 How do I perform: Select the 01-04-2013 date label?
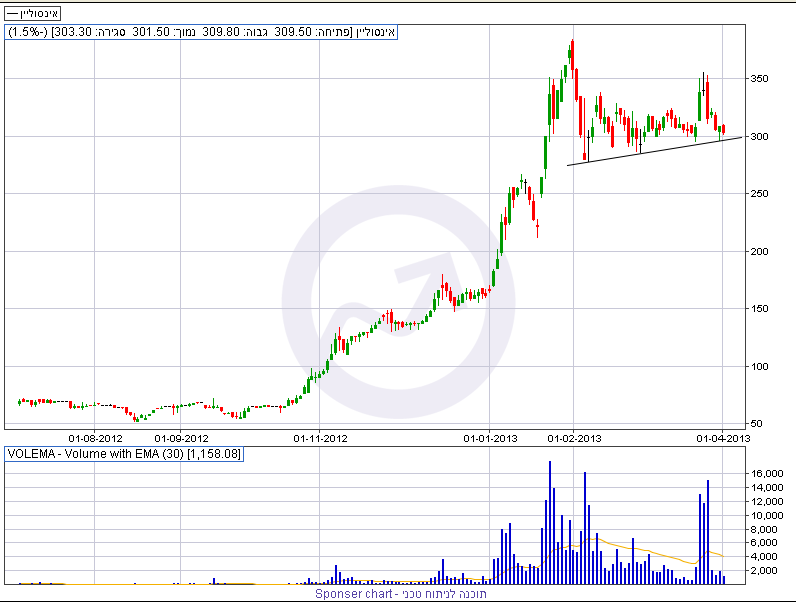(x=723, y=439)
